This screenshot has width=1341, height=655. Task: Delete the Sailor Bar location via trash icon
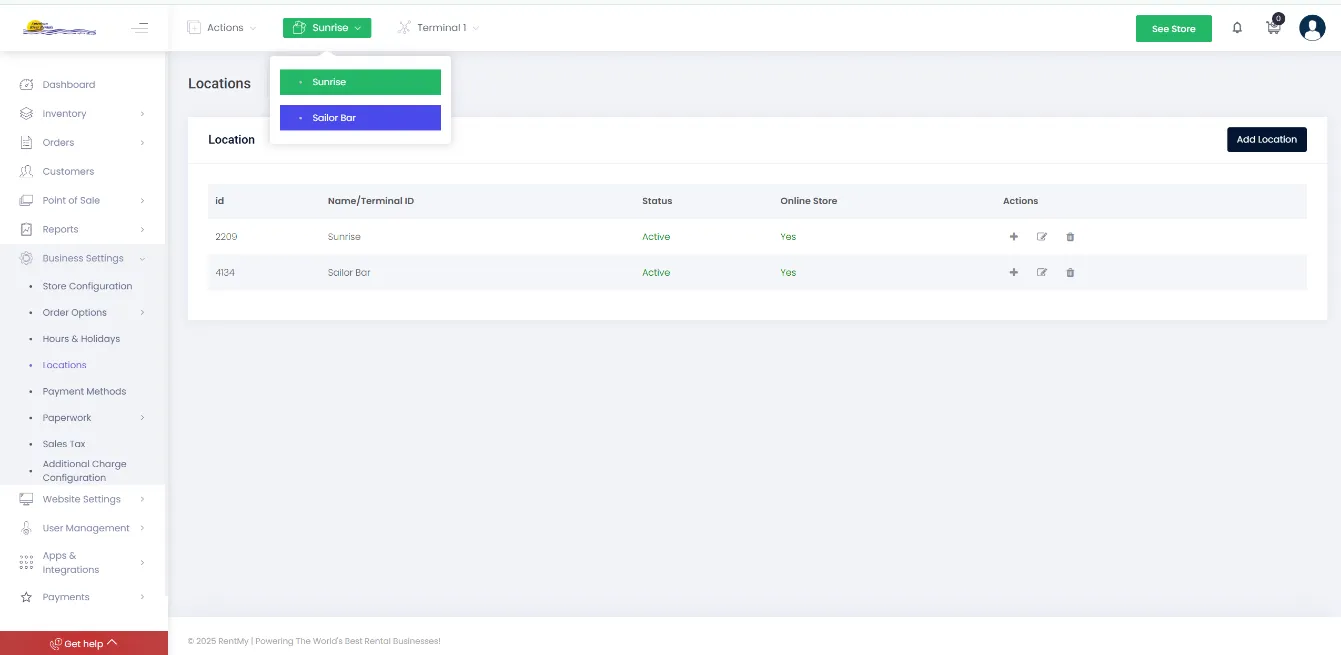click(1070, 272)
